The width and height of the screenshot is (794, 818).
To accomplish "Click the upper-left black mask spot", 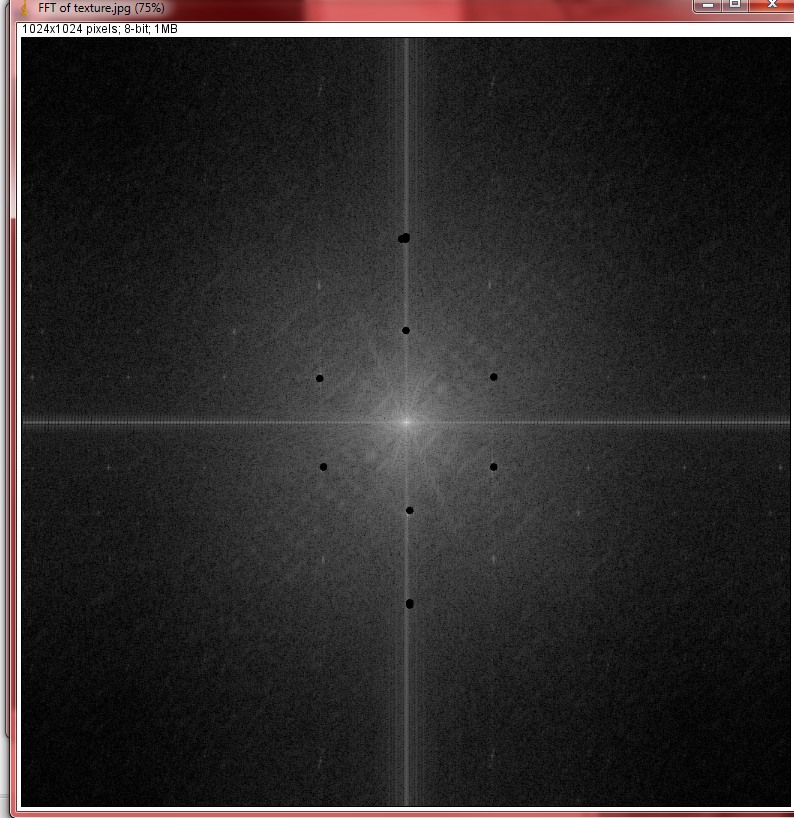I will pyautogui.click(x=320, y=378).
